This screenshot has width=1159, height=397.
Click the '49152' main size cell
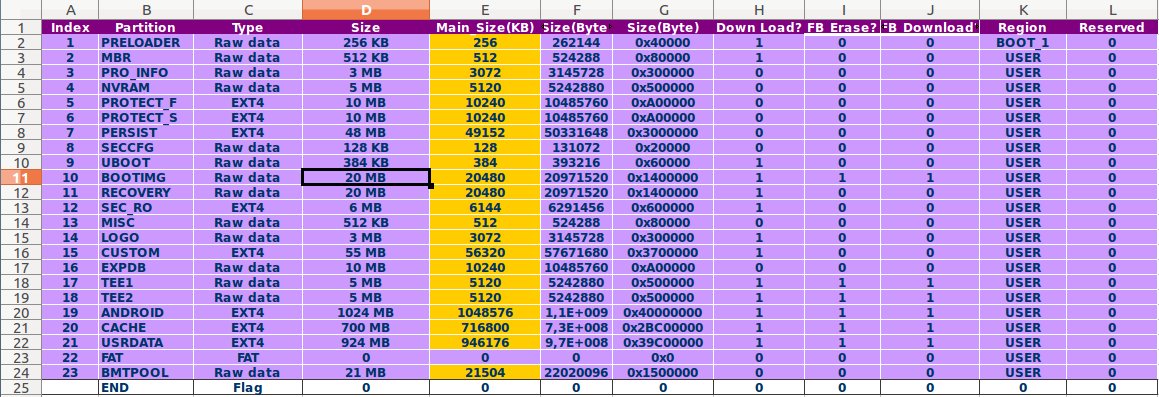pyautogui.click(x=485, y=132)
